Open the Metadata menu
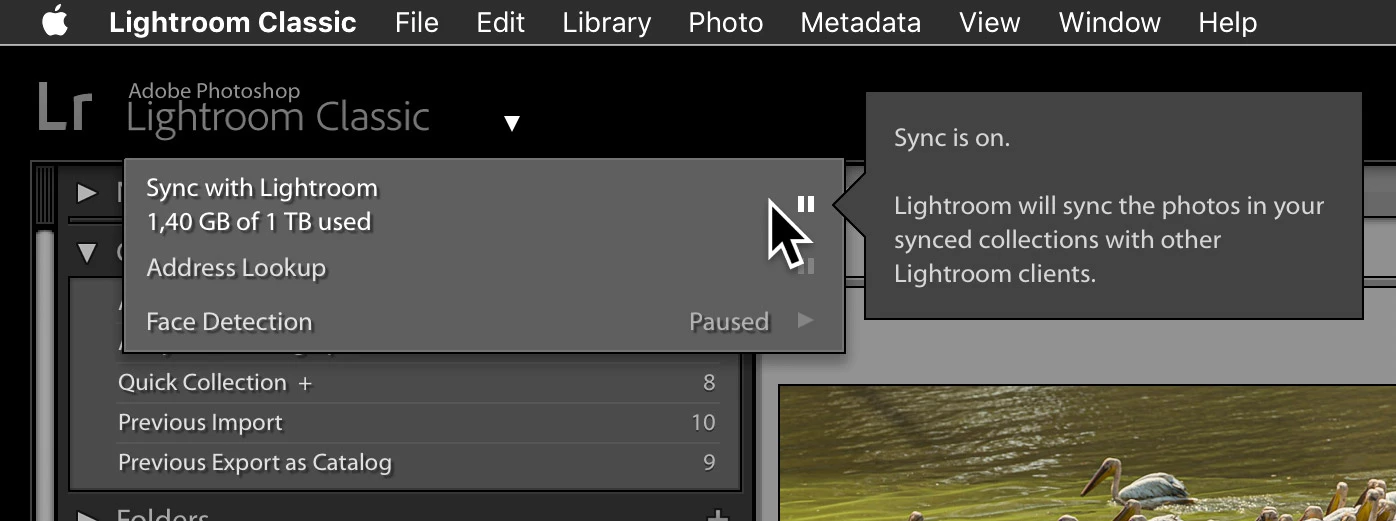Image resolution: width=1396 pixels, height=521 pixels. point(861,22)
